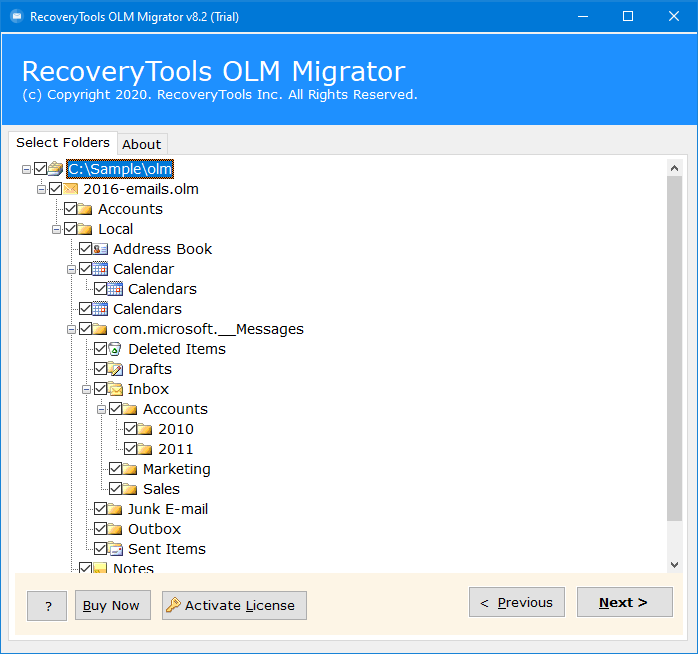Screen dimensions: 698x654
Task: Collapse the Calendar node
Action: (71, 269)
